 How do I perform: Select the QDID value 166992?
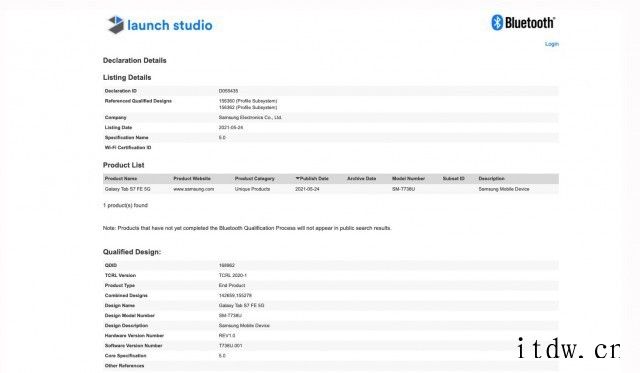pos(227,265)
